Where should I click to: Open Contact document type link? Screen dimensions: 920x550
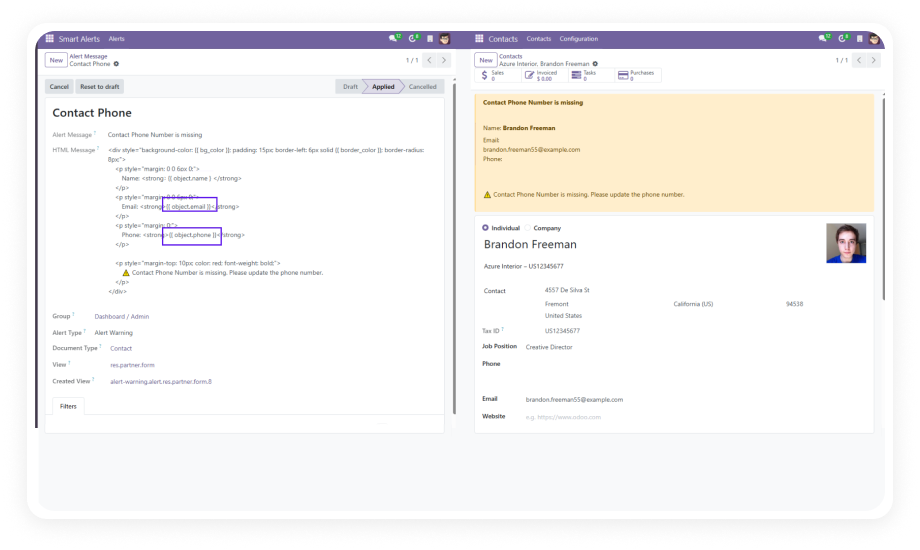point(121,348)
